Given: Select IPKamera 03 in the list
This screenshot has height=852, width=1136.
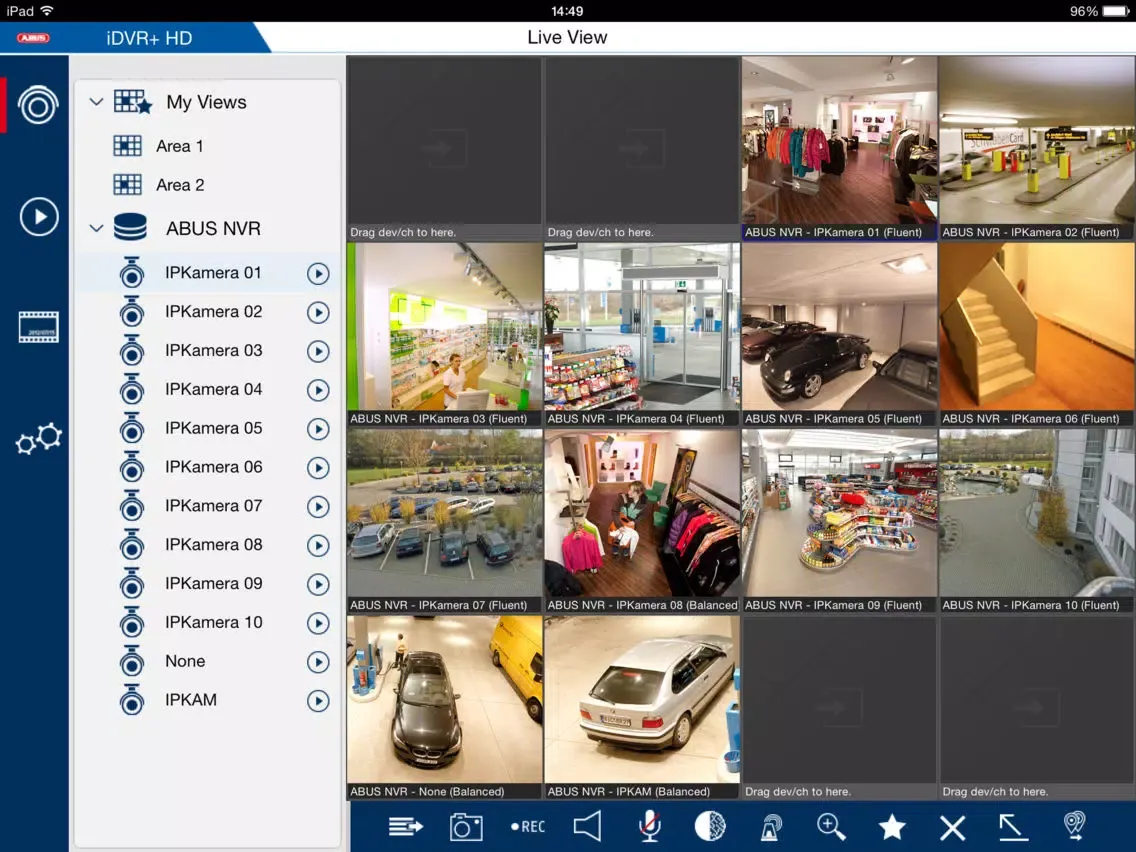Looking at the screenshot, I should tap(207, 351).
